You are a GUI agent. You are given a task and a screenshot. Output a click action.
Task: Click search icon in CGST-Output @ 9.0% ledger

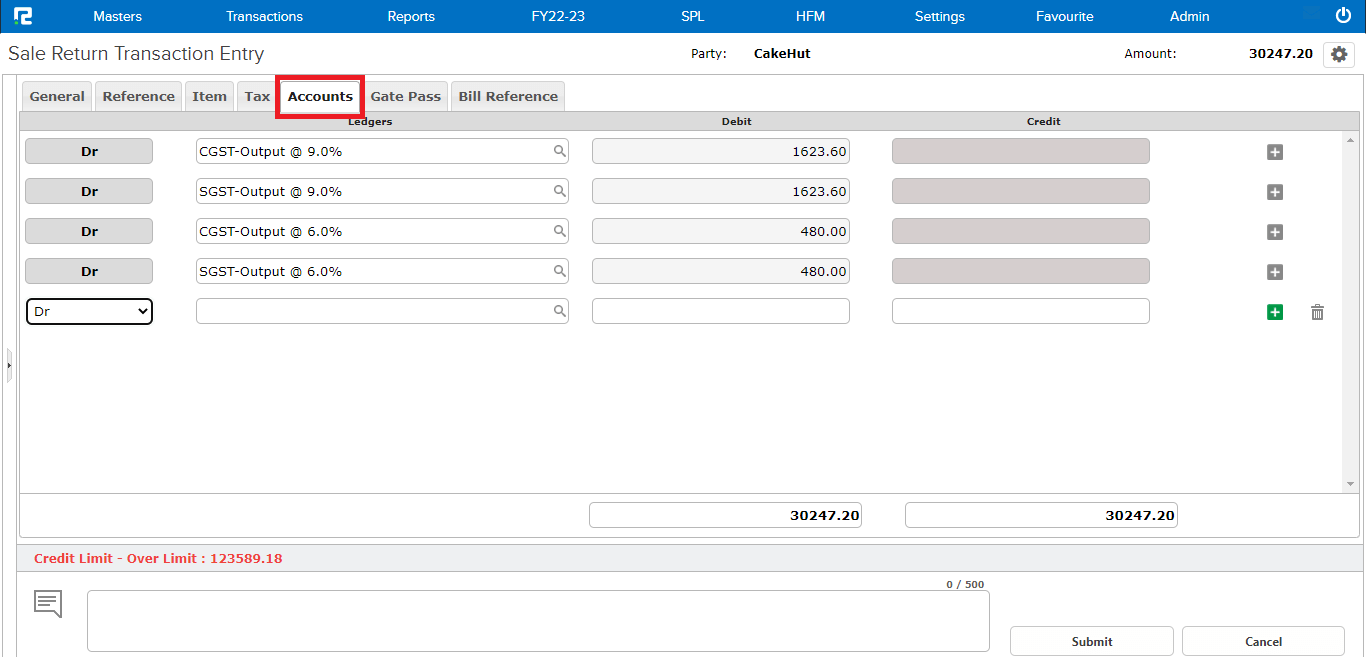(560, 151)
